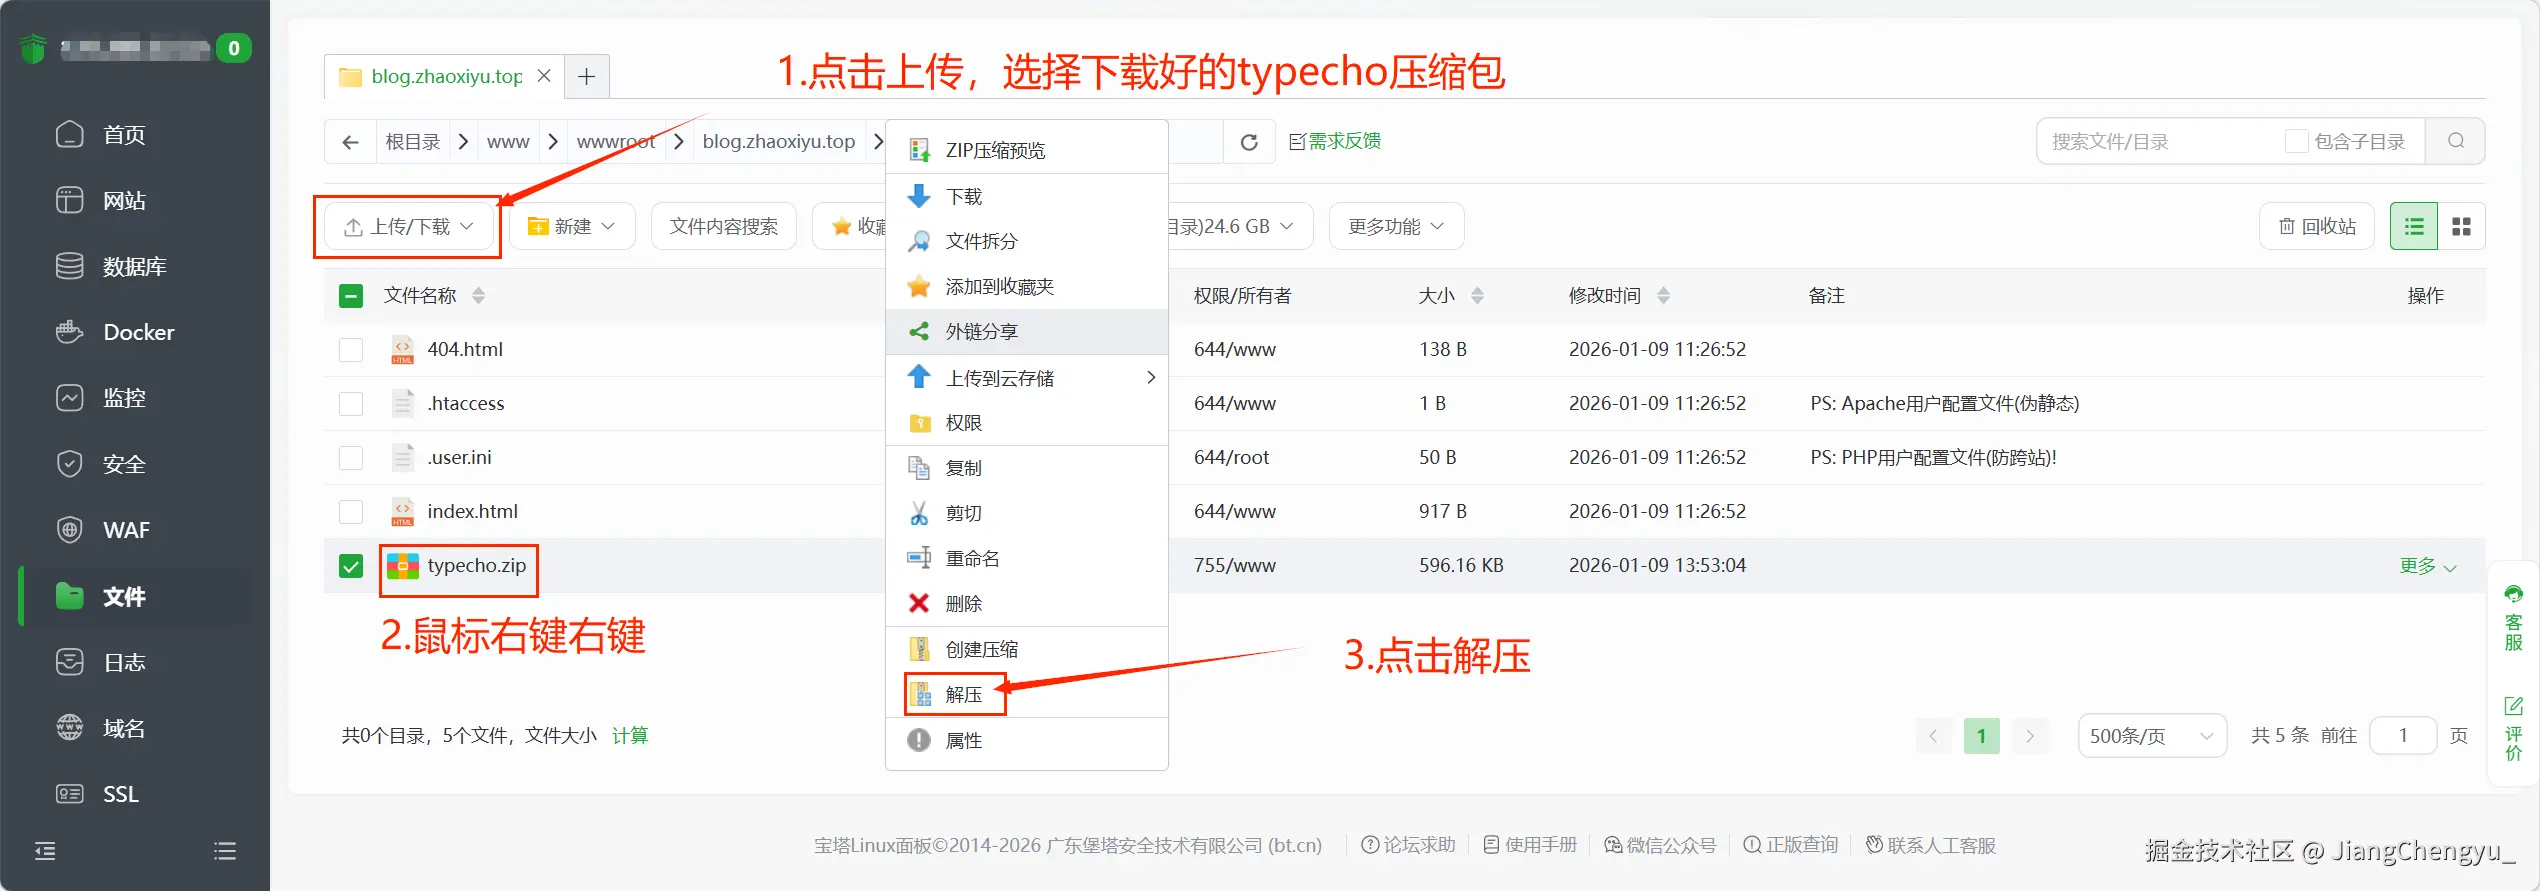Image resolution: width=2540 pixels, height=891 pixels.
Task: Open 客服 customer service side widget
Action: [2513, 618]
